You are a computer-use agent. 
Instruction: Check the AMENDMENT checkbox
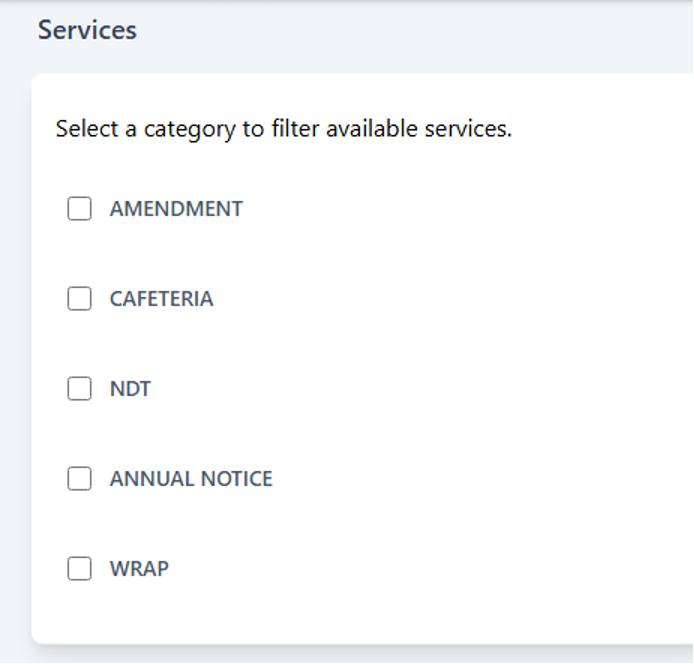pyautogui.click(x=79, y=209)
